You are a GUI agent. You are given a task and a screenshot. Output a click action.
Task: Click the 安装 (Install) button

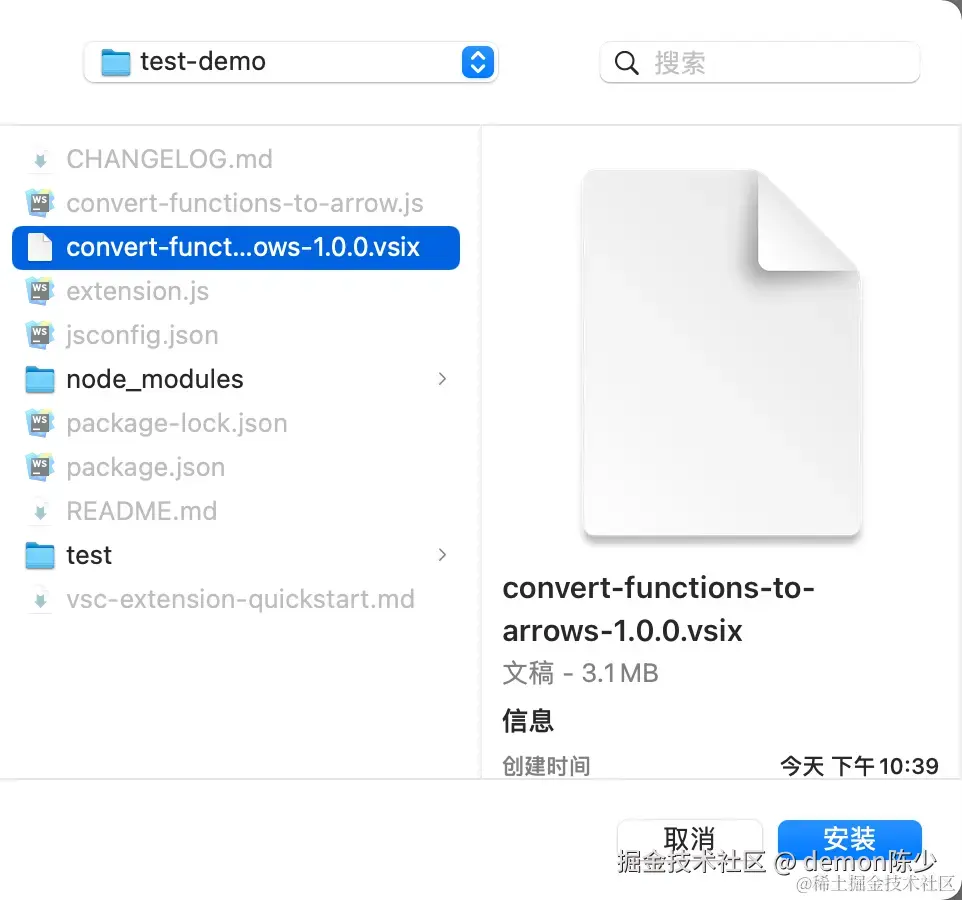(x=849, y=839)
